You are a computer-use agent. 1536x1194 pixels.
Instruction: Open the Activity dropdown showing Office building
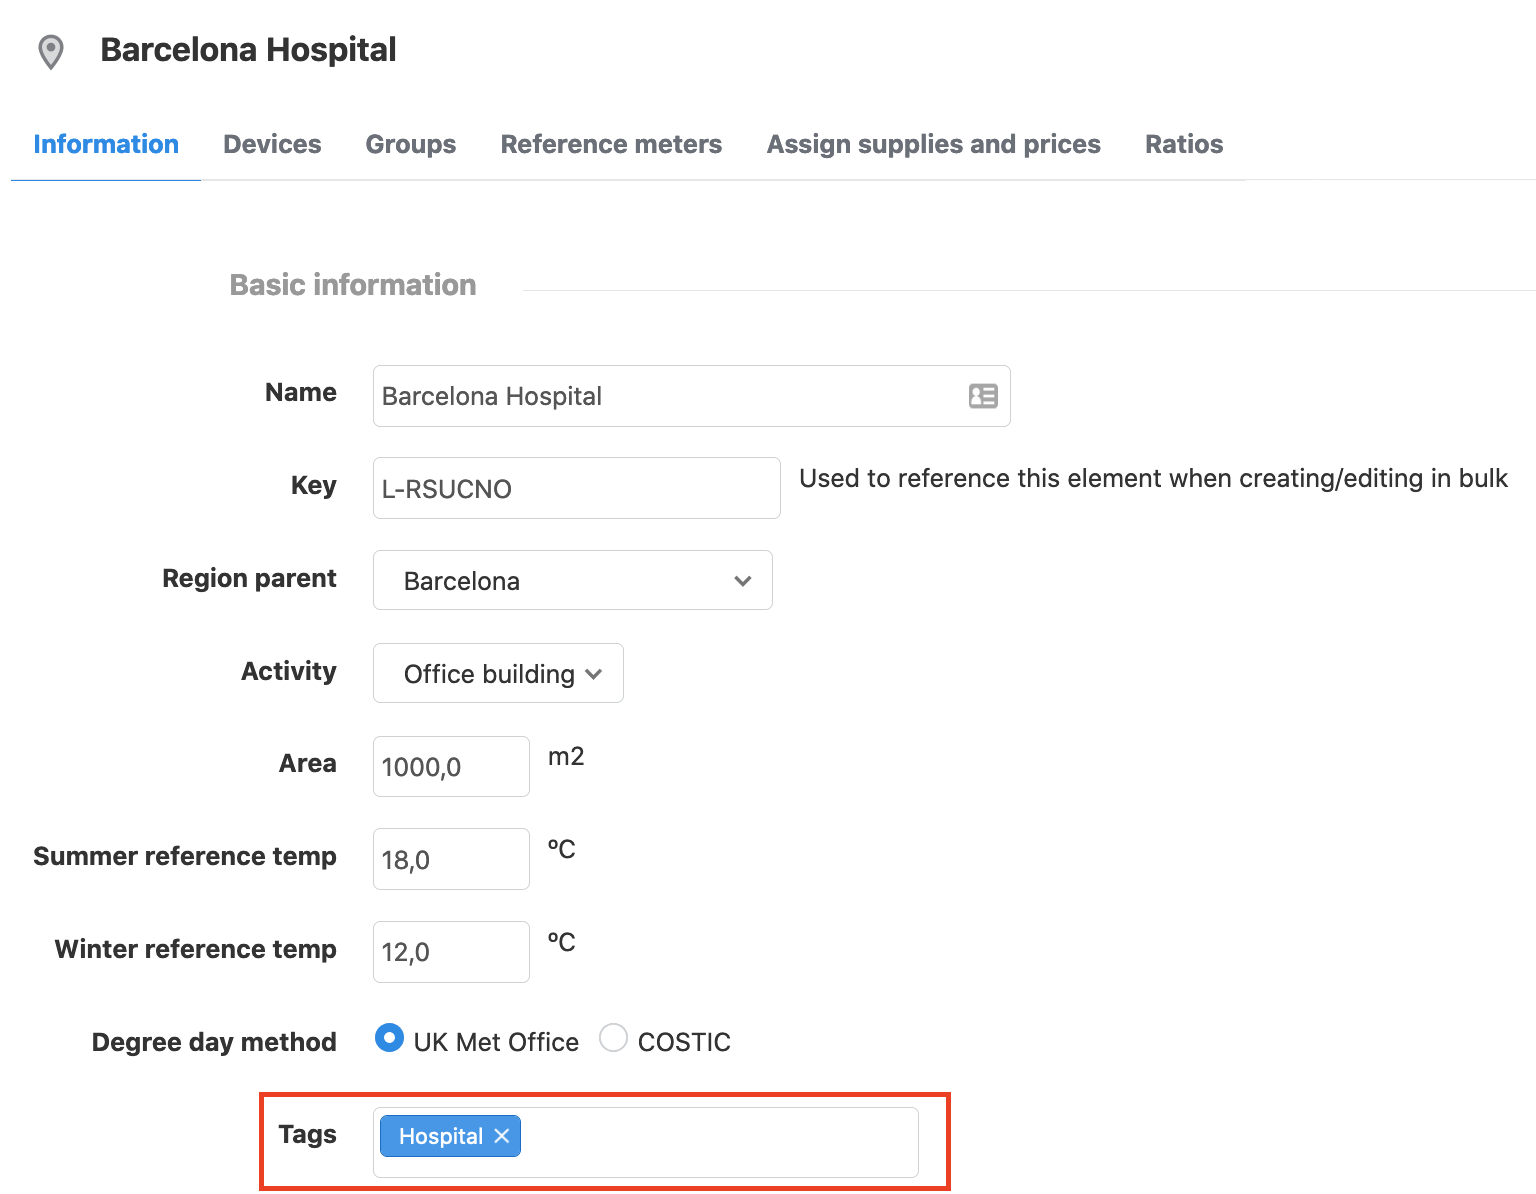tap(498, 673)
